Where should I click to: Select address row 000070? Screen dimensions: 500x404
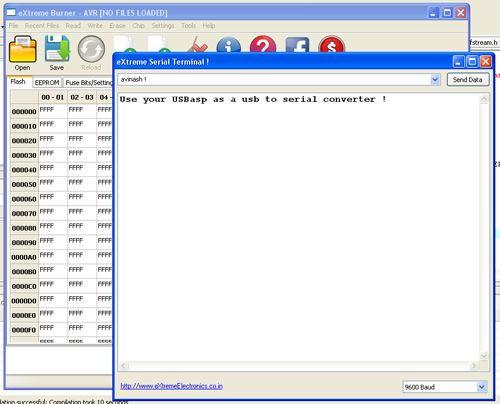24,214
